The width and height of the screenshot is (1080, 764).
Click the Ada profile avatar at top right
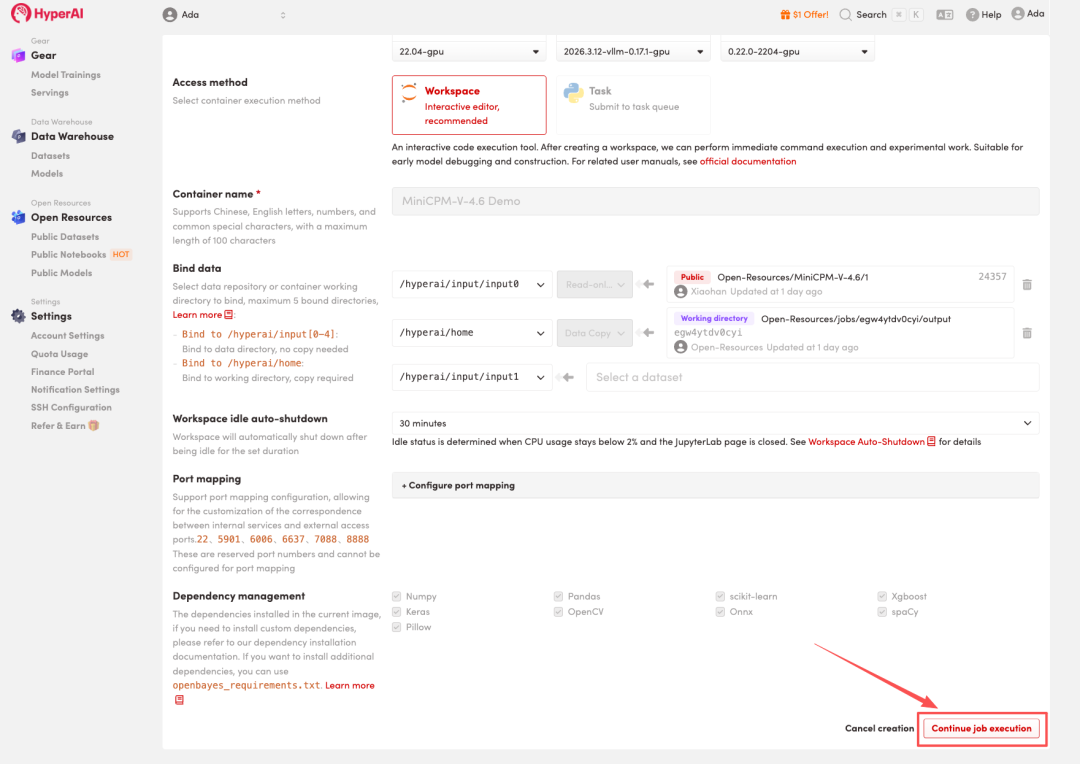click(1018, 14)
